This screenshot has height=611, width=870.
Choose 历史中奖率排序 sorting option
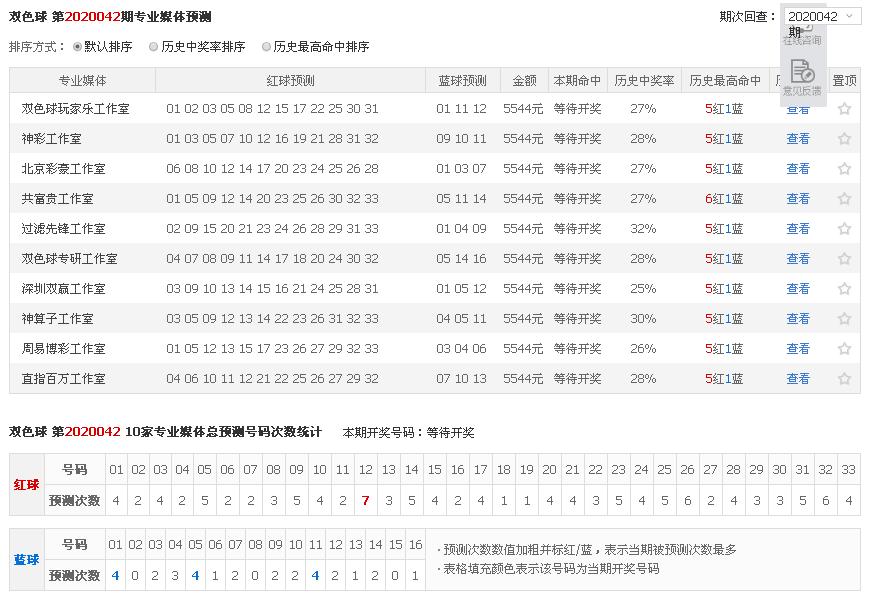click(x=153, y=47)
